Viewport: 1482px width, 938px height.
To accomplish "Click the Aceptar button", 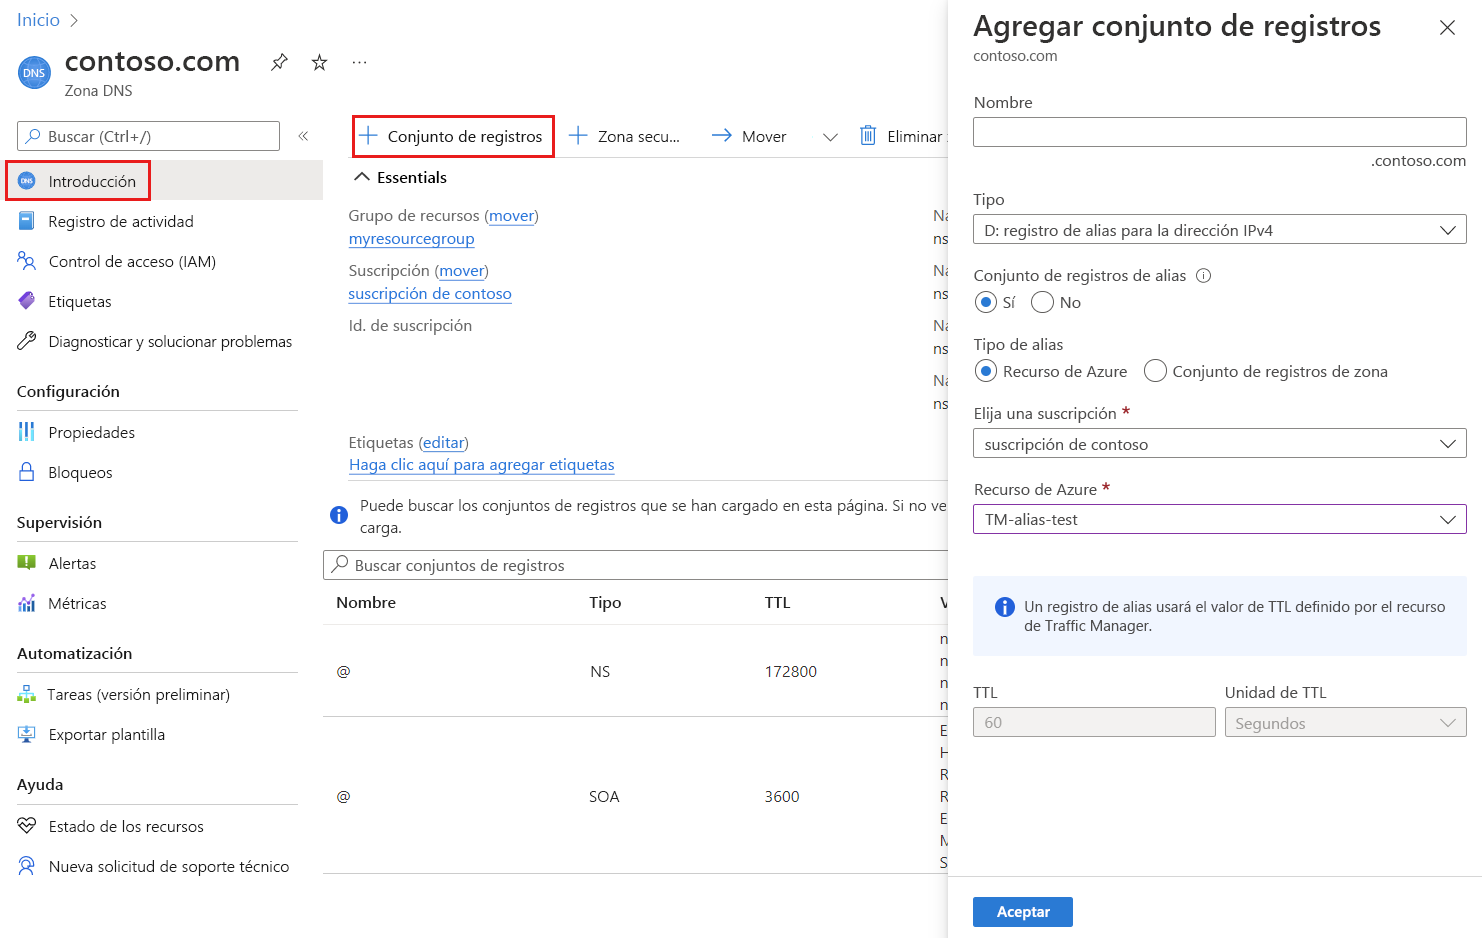I will [1022, 912].
